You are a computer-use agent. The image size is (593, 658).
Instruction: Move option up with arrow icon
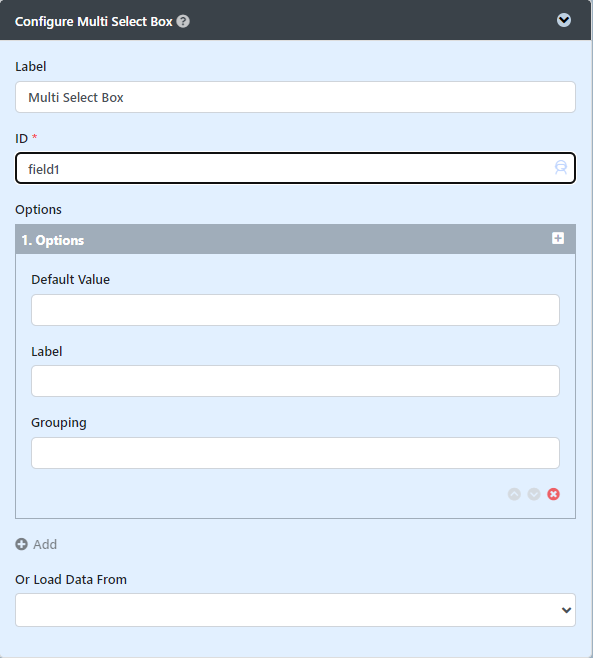tap(514, 494)
